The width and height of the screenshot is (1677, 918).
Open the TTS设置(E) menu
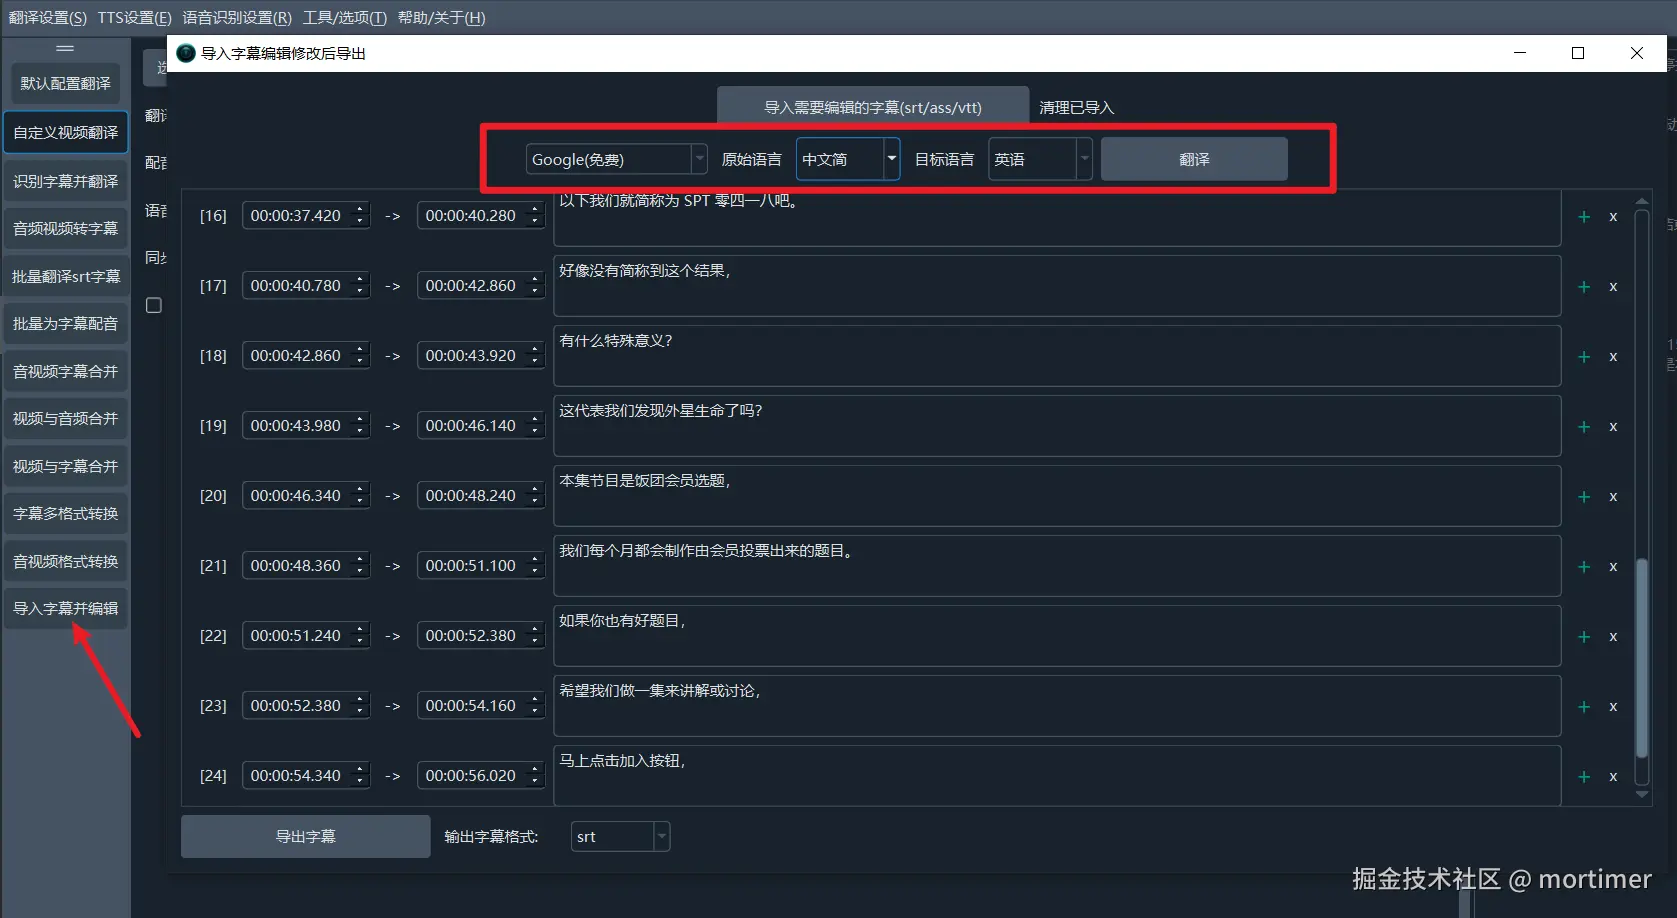click(x=134, y=18)
